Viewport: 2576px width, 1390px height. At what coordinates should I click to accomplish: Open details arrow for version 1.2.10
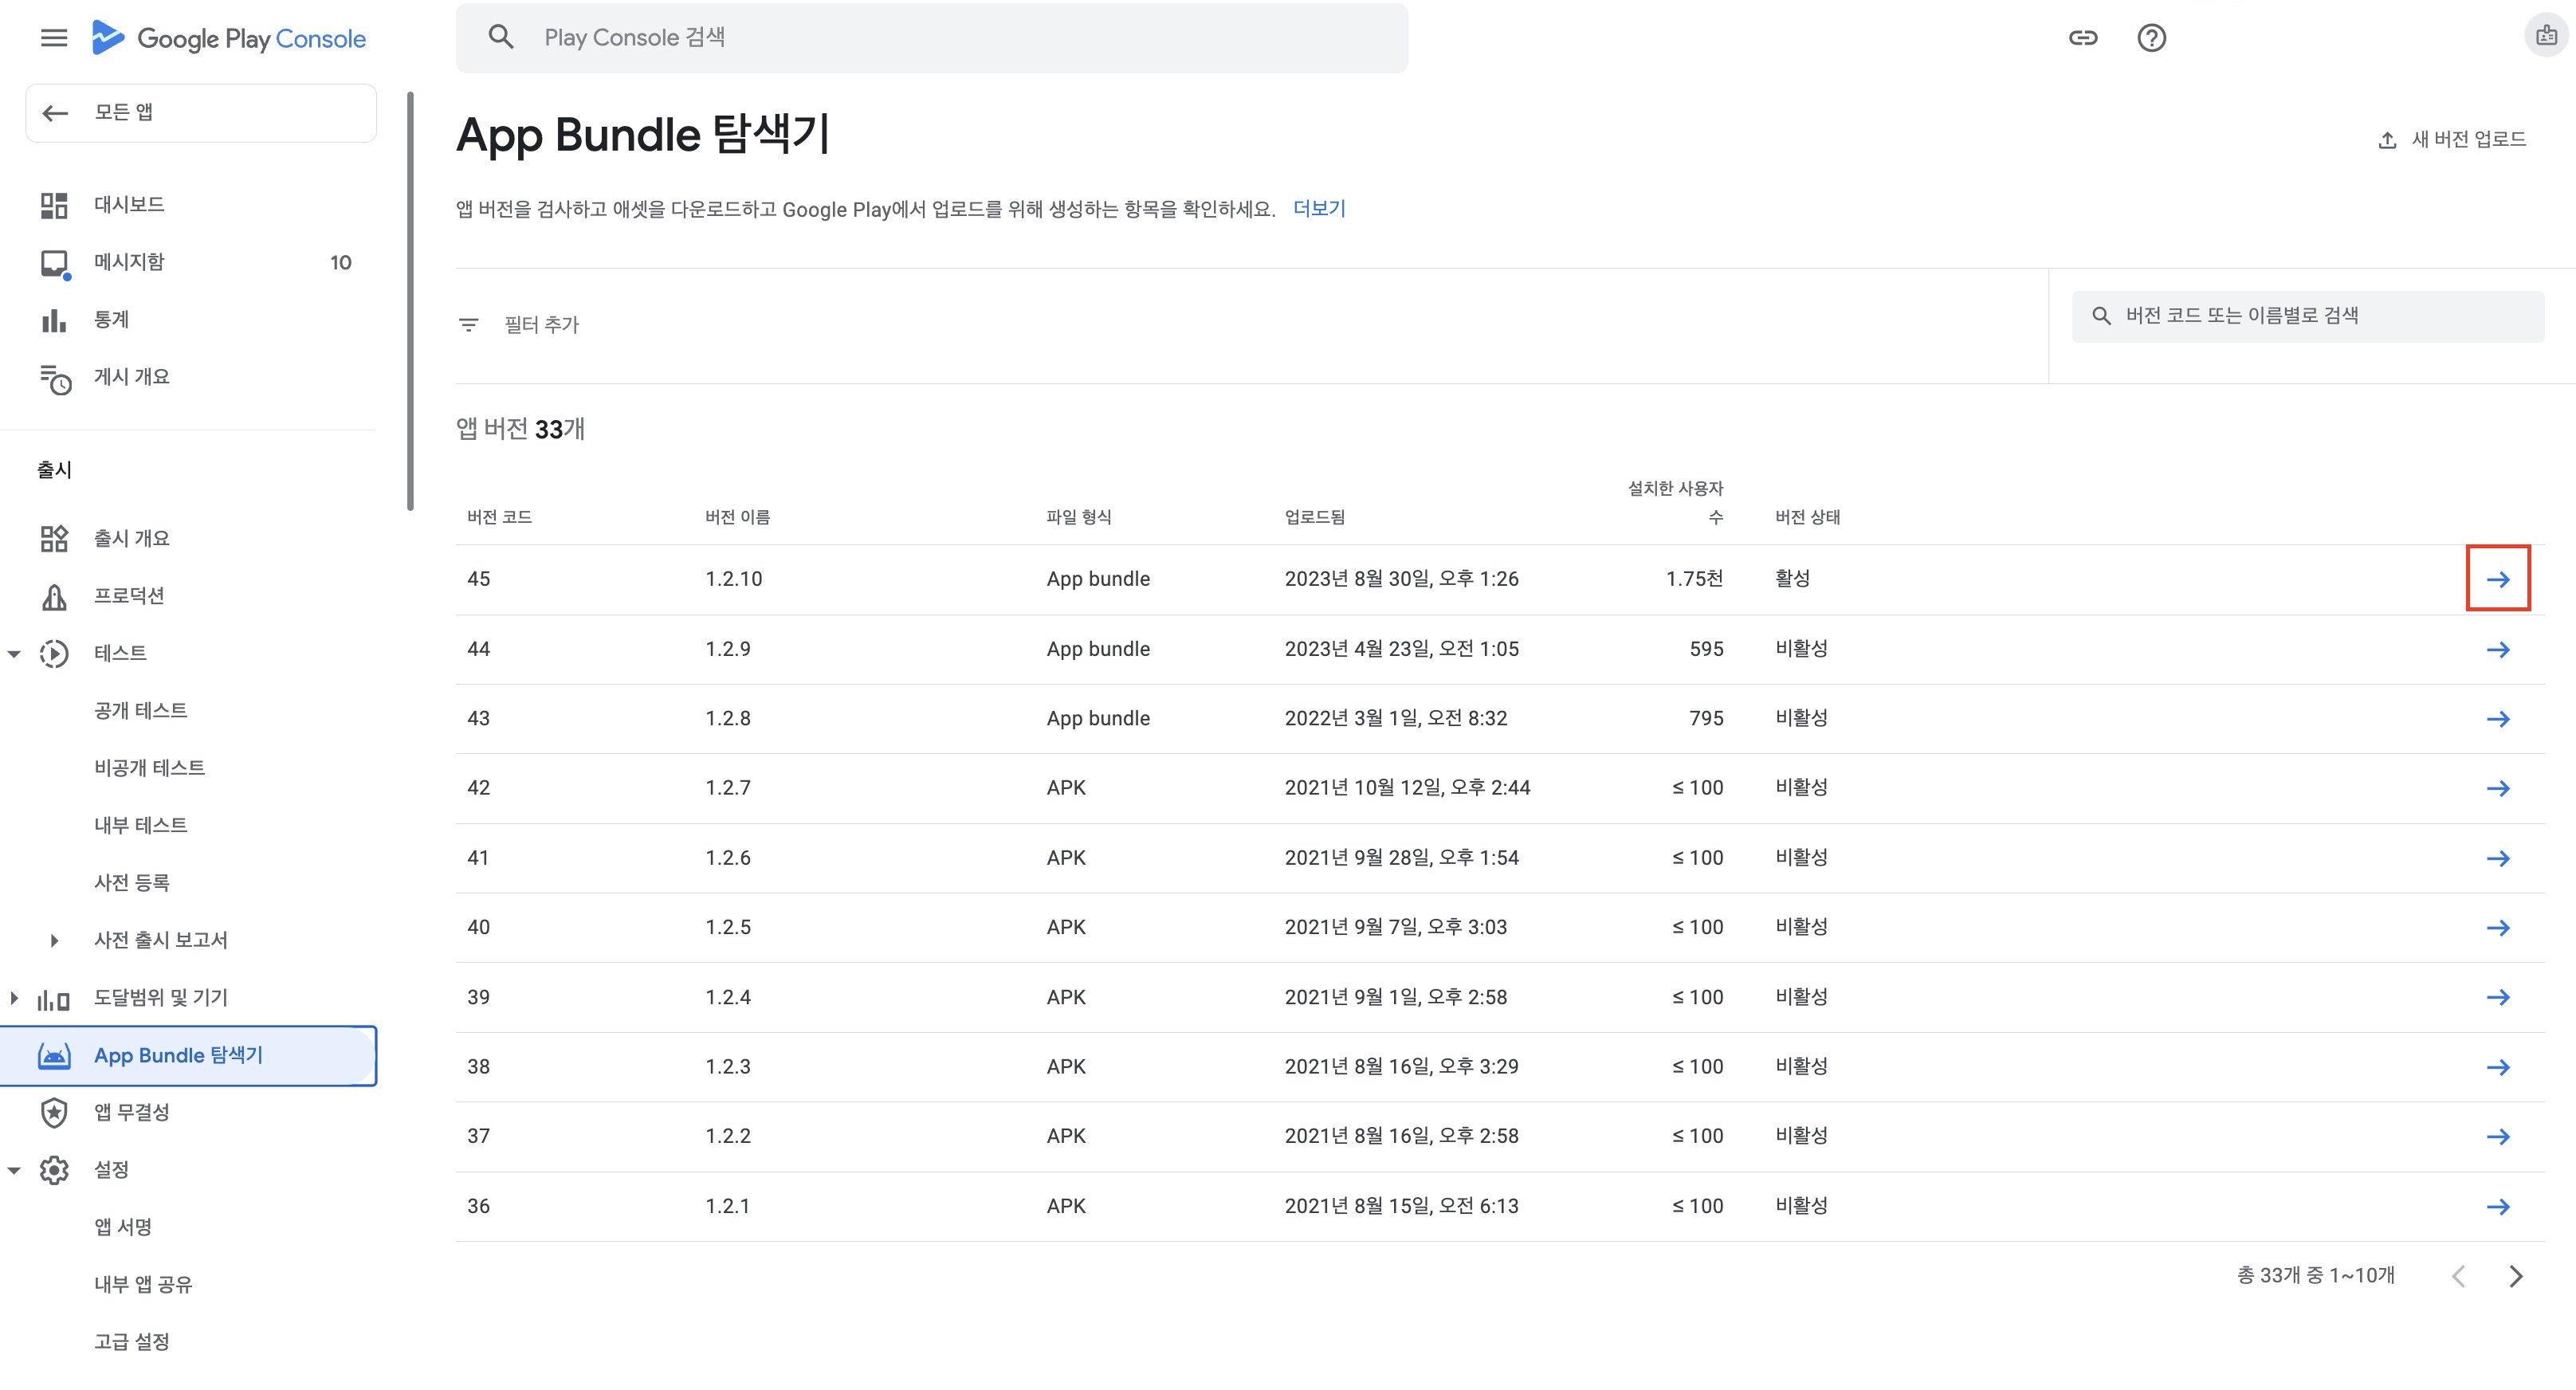click(x=2497, y=579)
